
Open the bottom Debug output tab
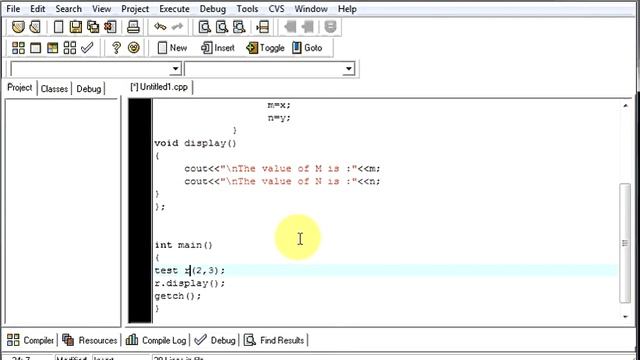215,340
